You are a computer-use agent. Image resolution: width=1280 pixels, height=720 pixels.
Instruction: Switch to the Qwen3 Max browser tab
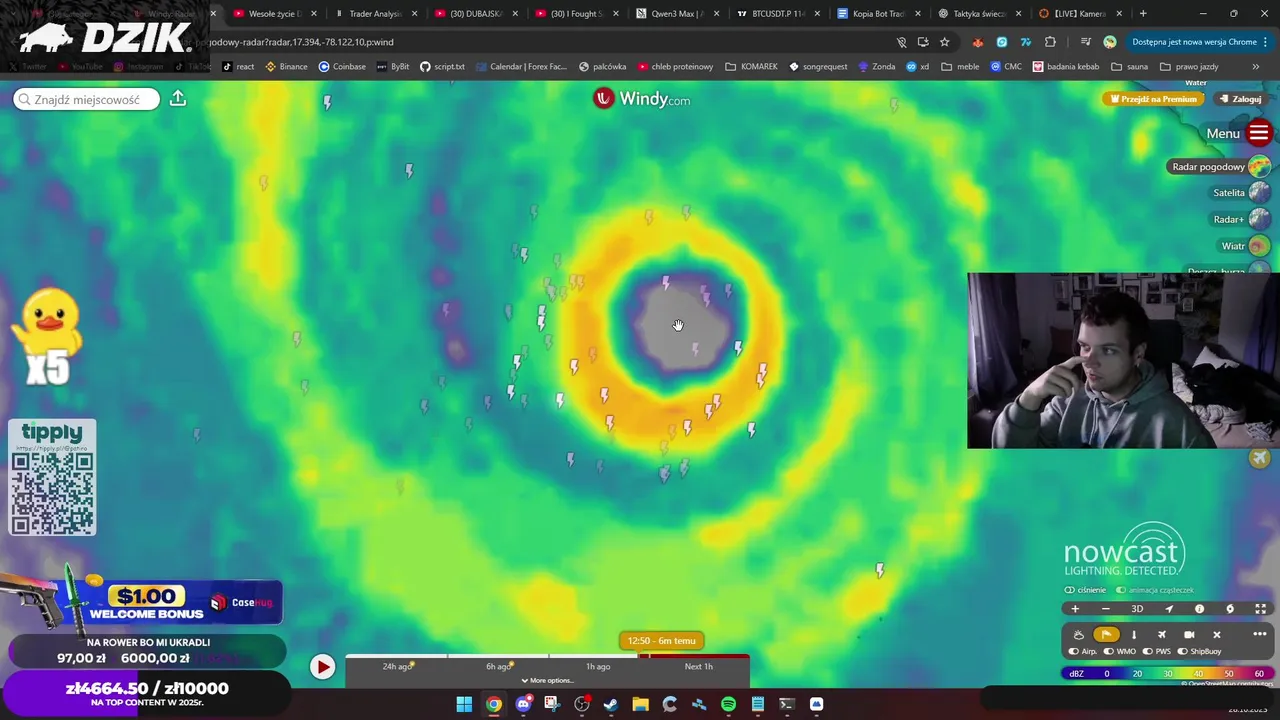click(677, 14)
